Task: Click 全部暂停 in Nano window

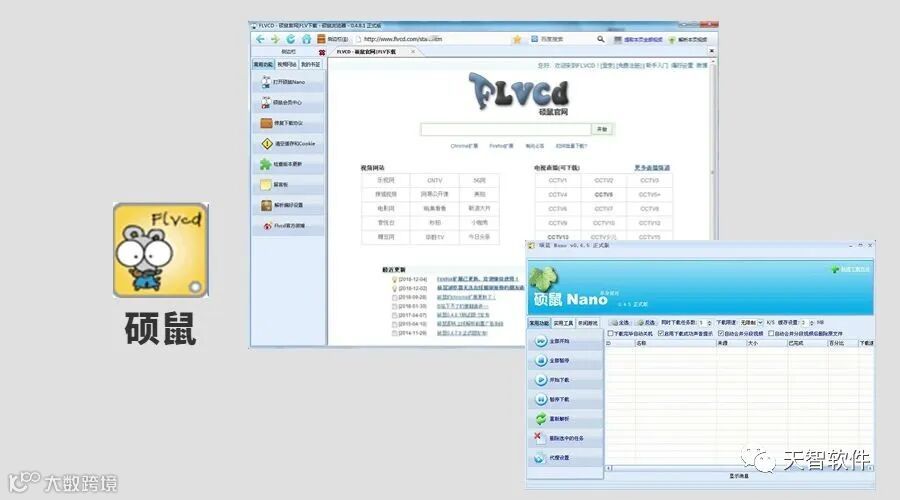Action: click(565, 361)
